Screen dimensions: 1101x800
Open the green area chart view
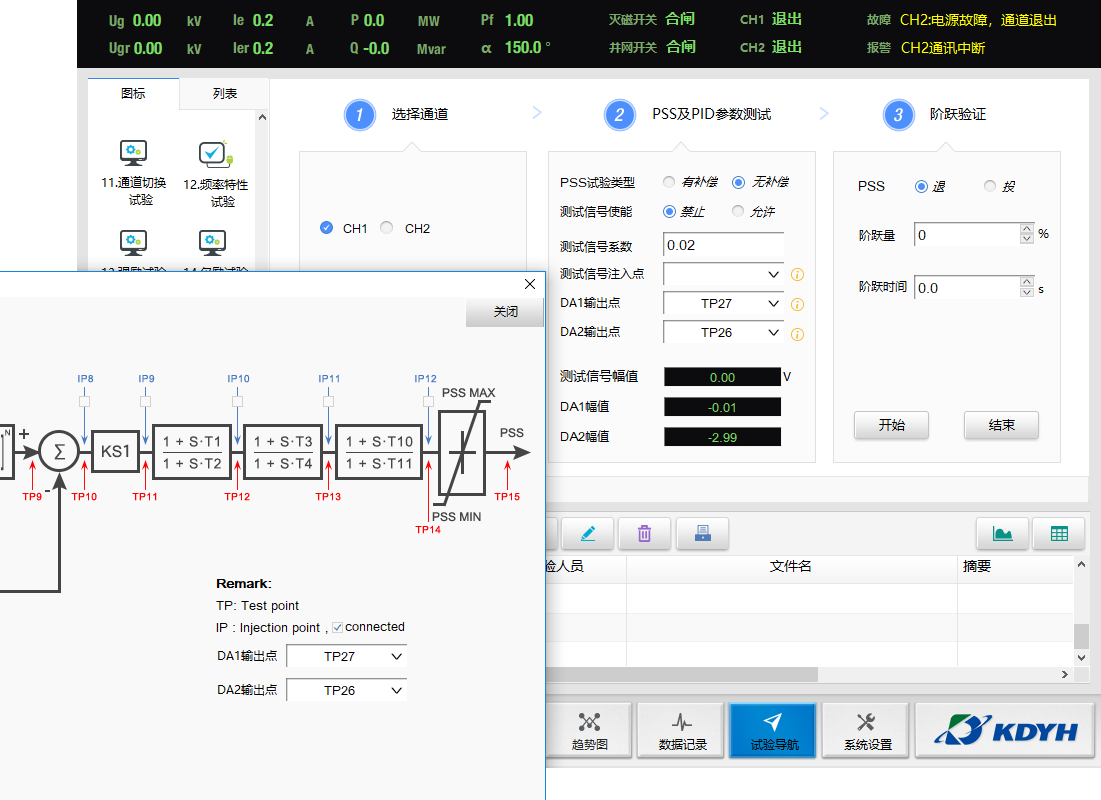(x=1002, y=534)
